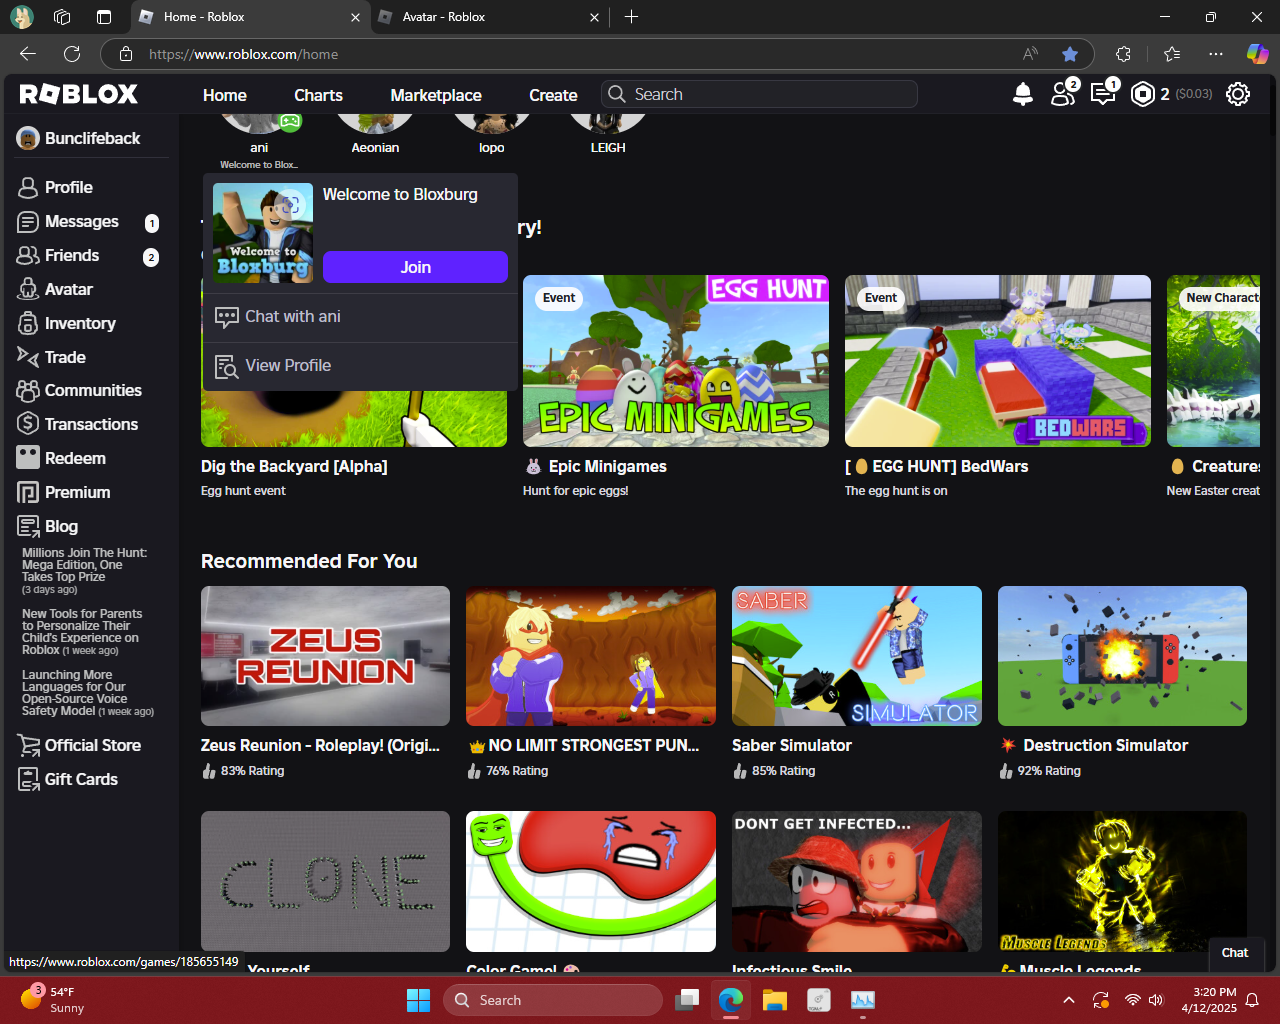This screenshot has height=1024, width=1280.
Task: Open the Saber Simulator thumbnail
Action: pyautogui.click(x=857, y=656)
